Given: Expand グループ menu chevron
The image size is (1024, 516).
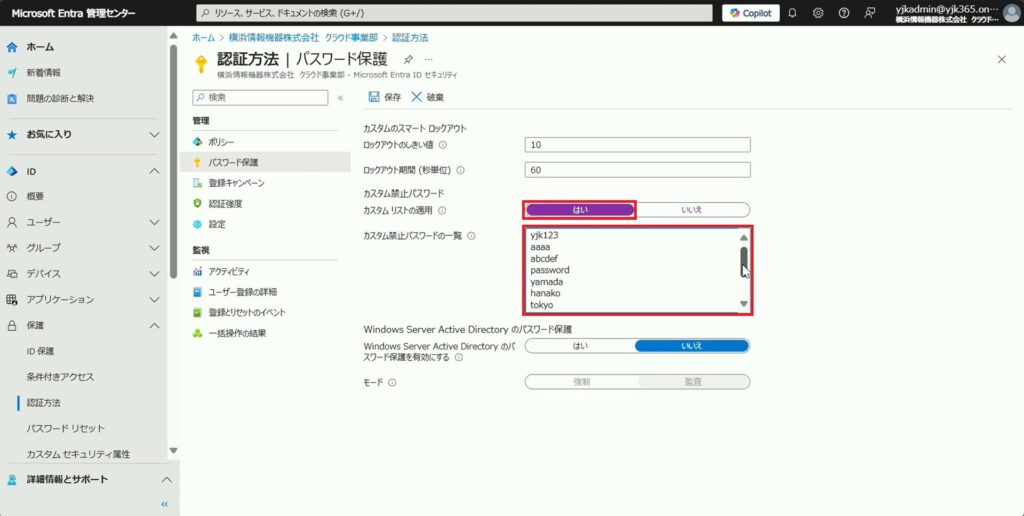Looking at the screenshot, I should click(154, 248).
